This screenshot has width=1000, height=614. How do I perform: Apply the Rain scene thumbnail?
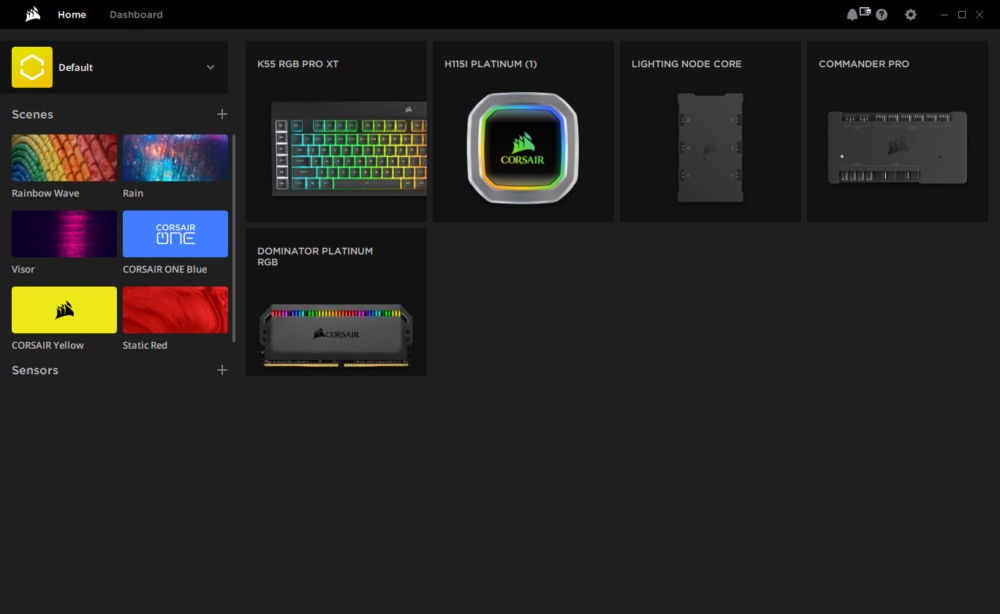(175, 157)
